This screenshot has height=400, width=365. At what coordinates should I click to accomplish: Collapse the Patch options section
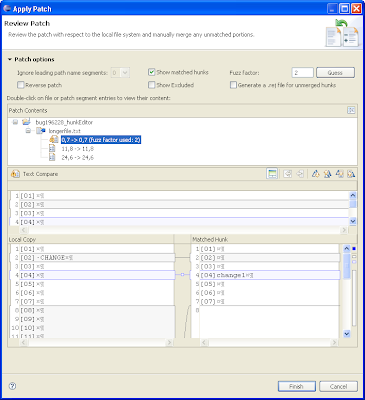pyautogui.click(x=10, y=59)
